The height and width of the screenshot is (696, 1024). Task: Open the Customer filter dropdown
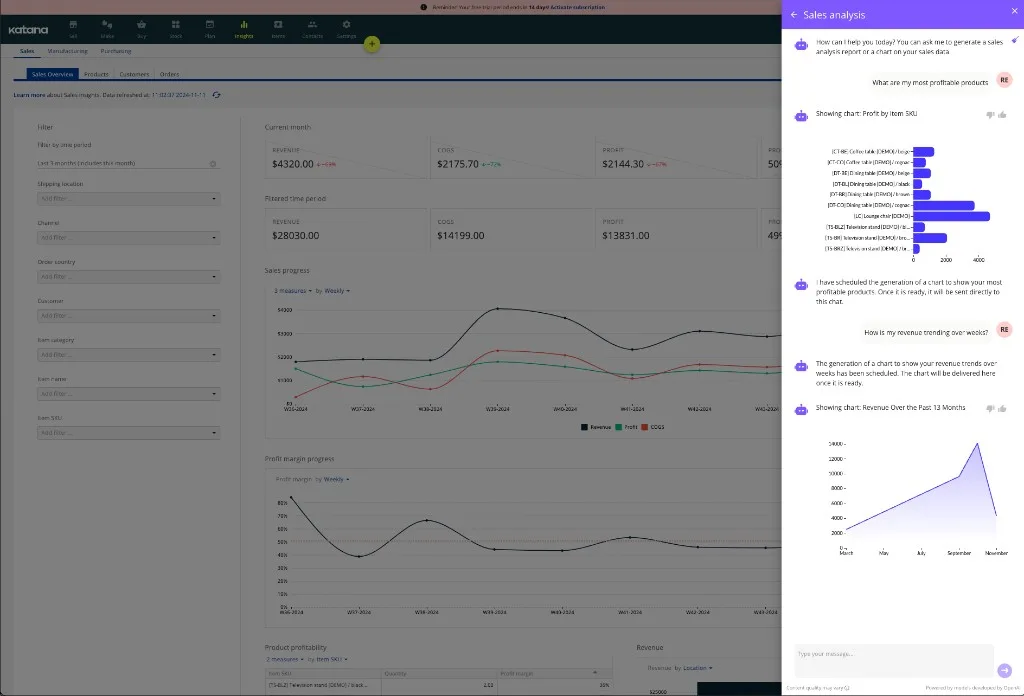[x=129, y=316]
